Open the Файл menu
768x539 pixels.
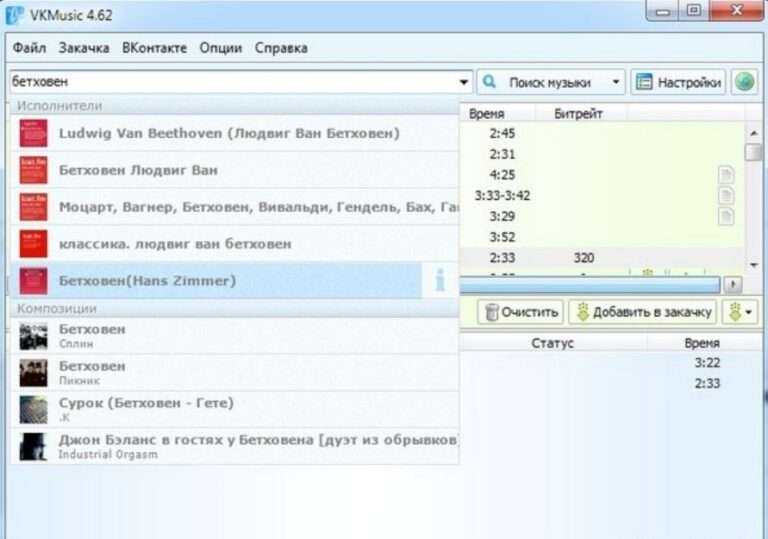pyautogui.click(x=29, y=48)
